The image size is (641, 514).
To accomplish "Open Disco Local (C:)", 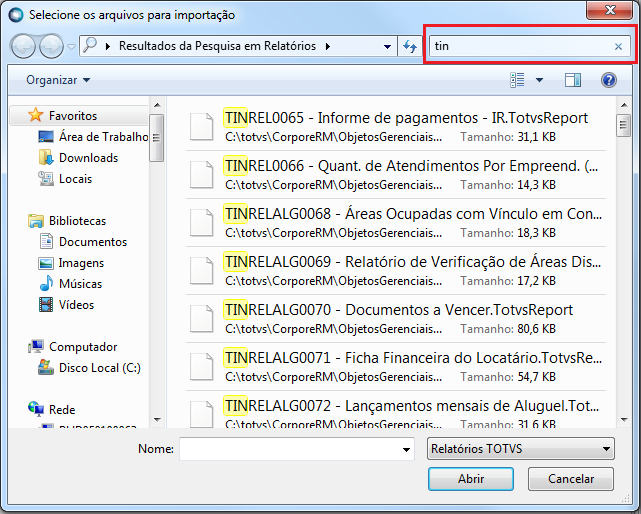I will coord(100,368).
